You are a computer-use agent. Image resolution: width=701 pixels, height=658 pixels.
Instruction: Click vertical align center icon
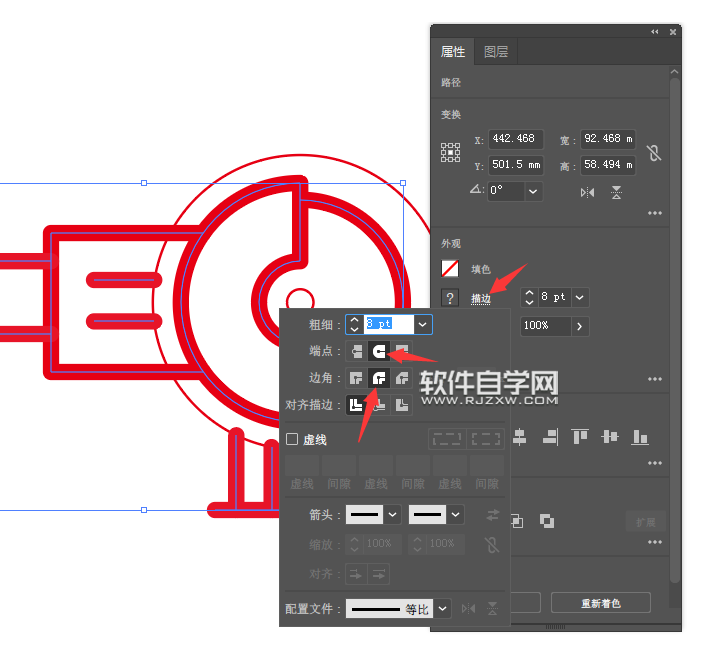[610, 437]
